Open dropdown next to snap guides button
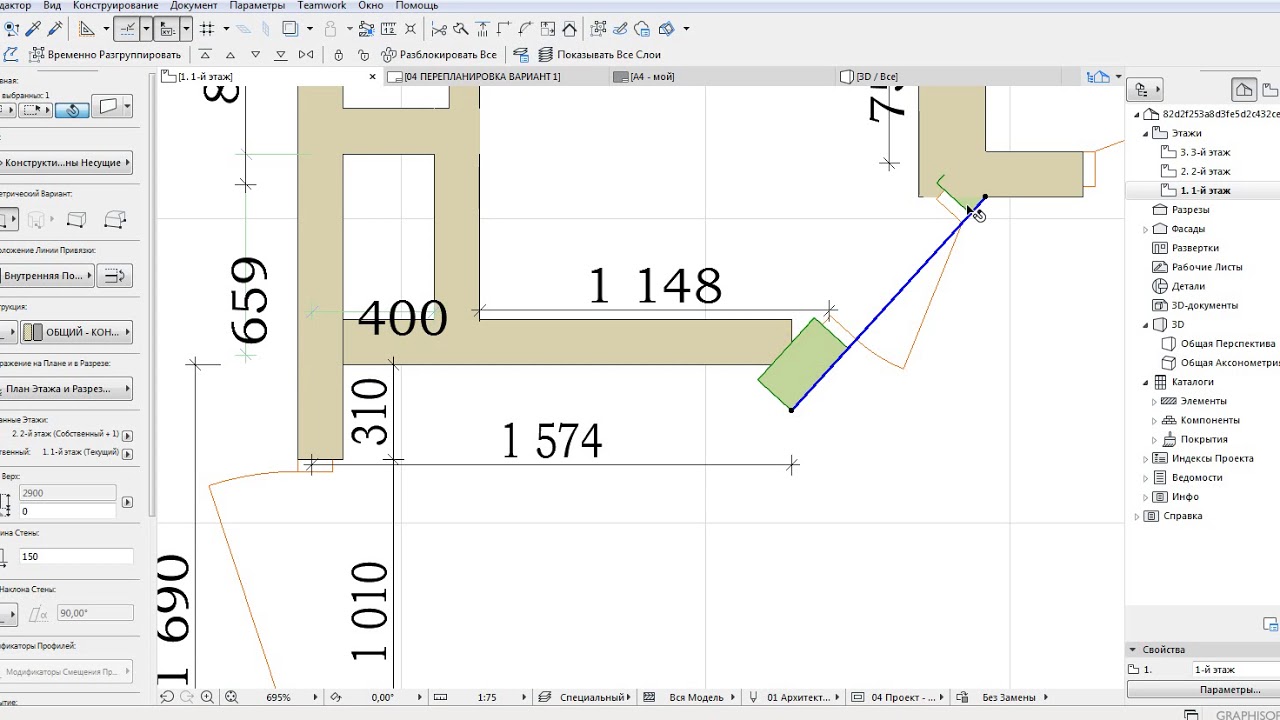Image resolution: width=1280 pixels, height=720 pixels. click(146, 29)
